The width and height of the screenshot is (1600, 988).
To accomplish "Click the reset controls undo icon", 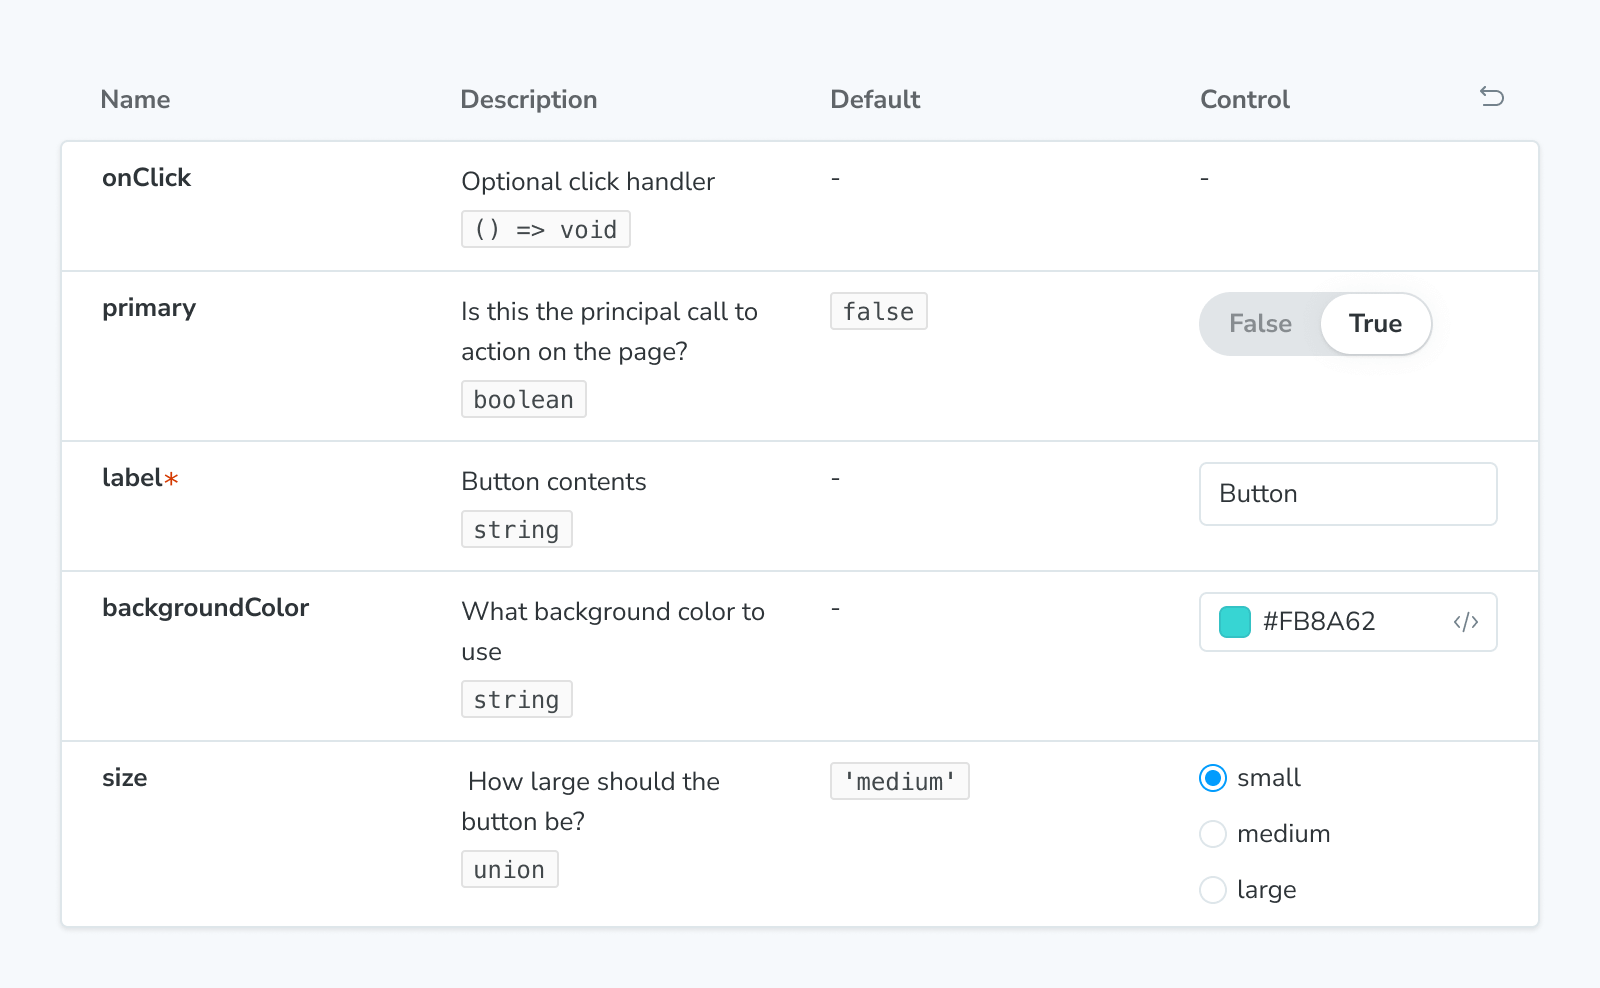I will click(x=1491, y=97).
